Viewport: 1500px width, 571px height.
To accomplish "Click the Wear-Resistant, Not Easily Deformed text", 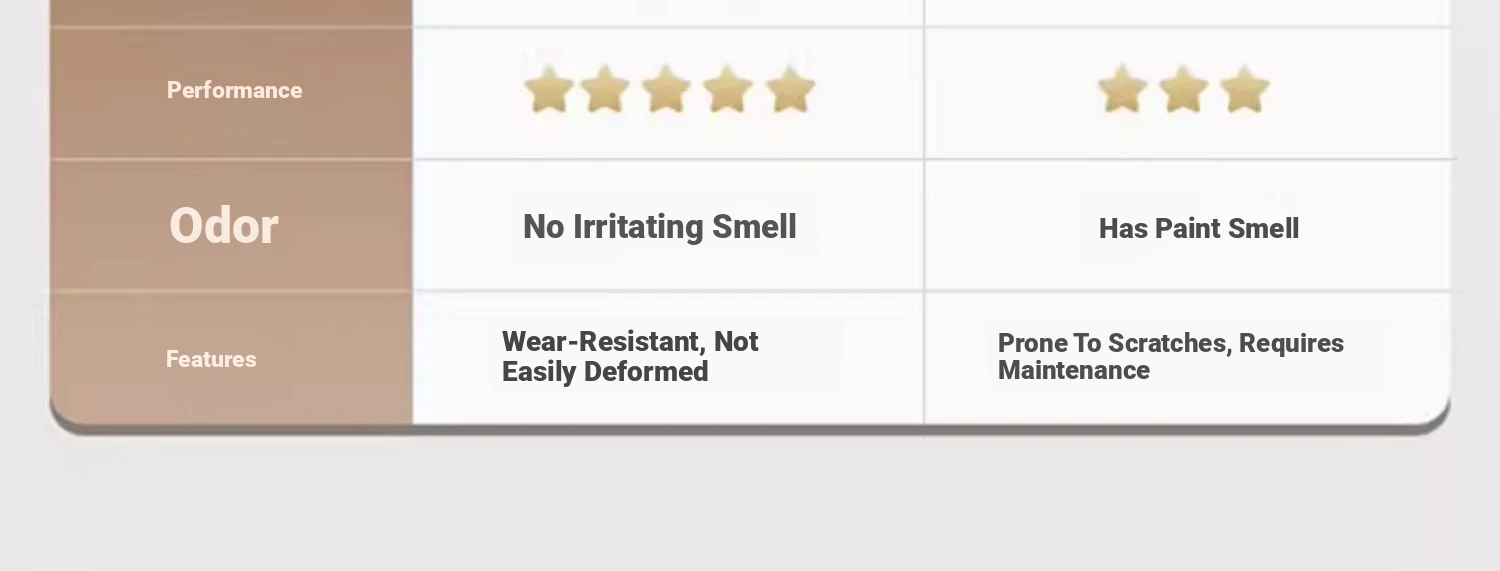I will tap(630, 357).
